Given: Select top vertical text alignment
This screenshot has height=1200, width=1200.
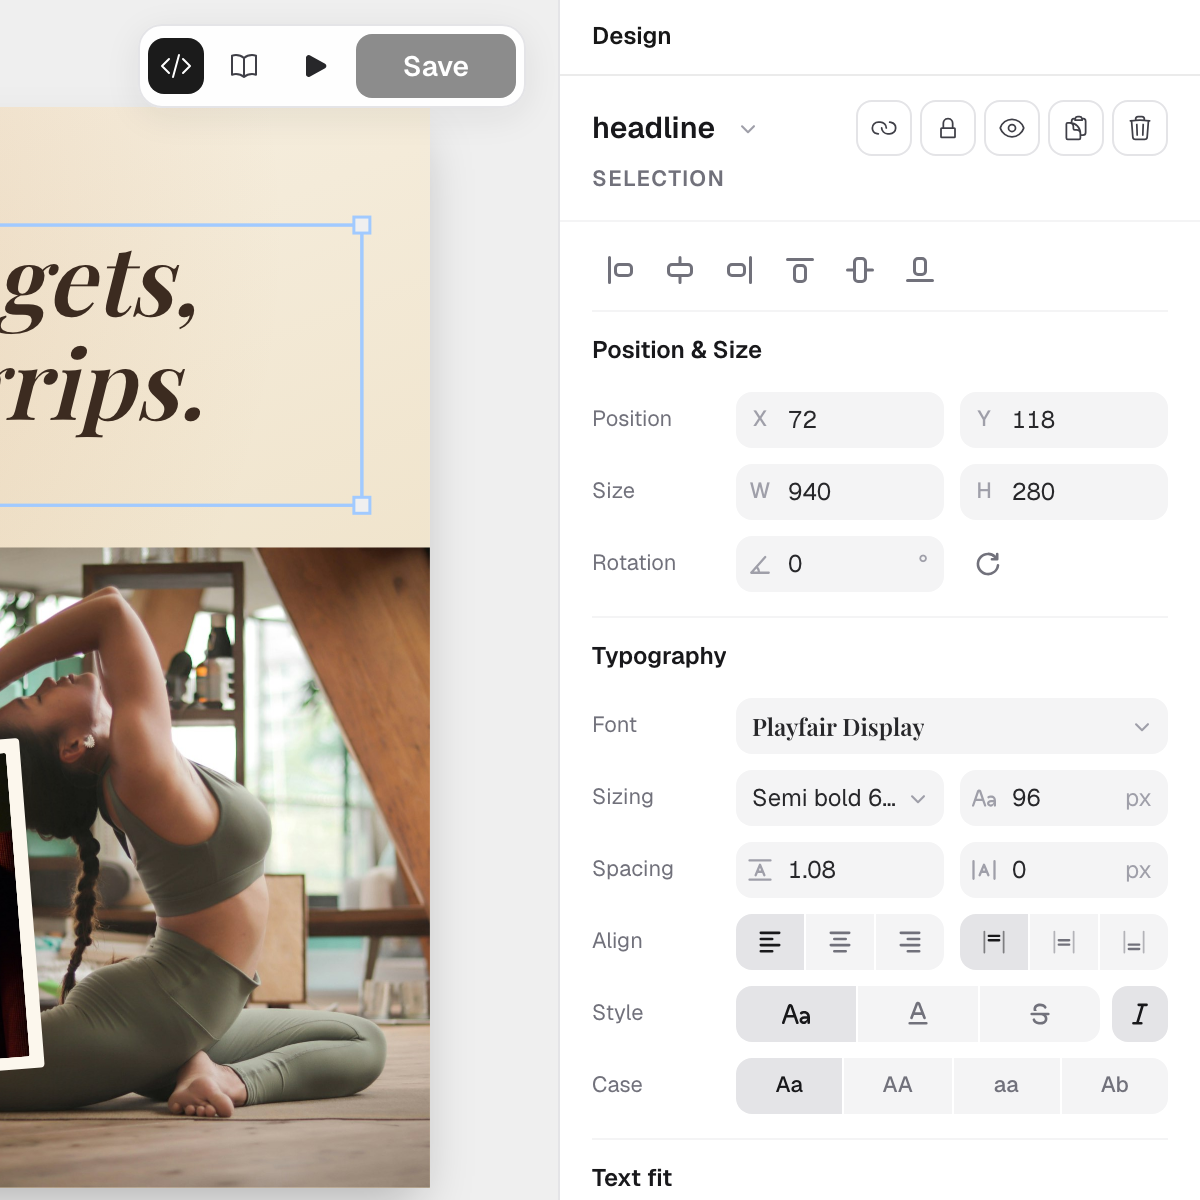Looking at the screenshot, I should coord(994,942).
